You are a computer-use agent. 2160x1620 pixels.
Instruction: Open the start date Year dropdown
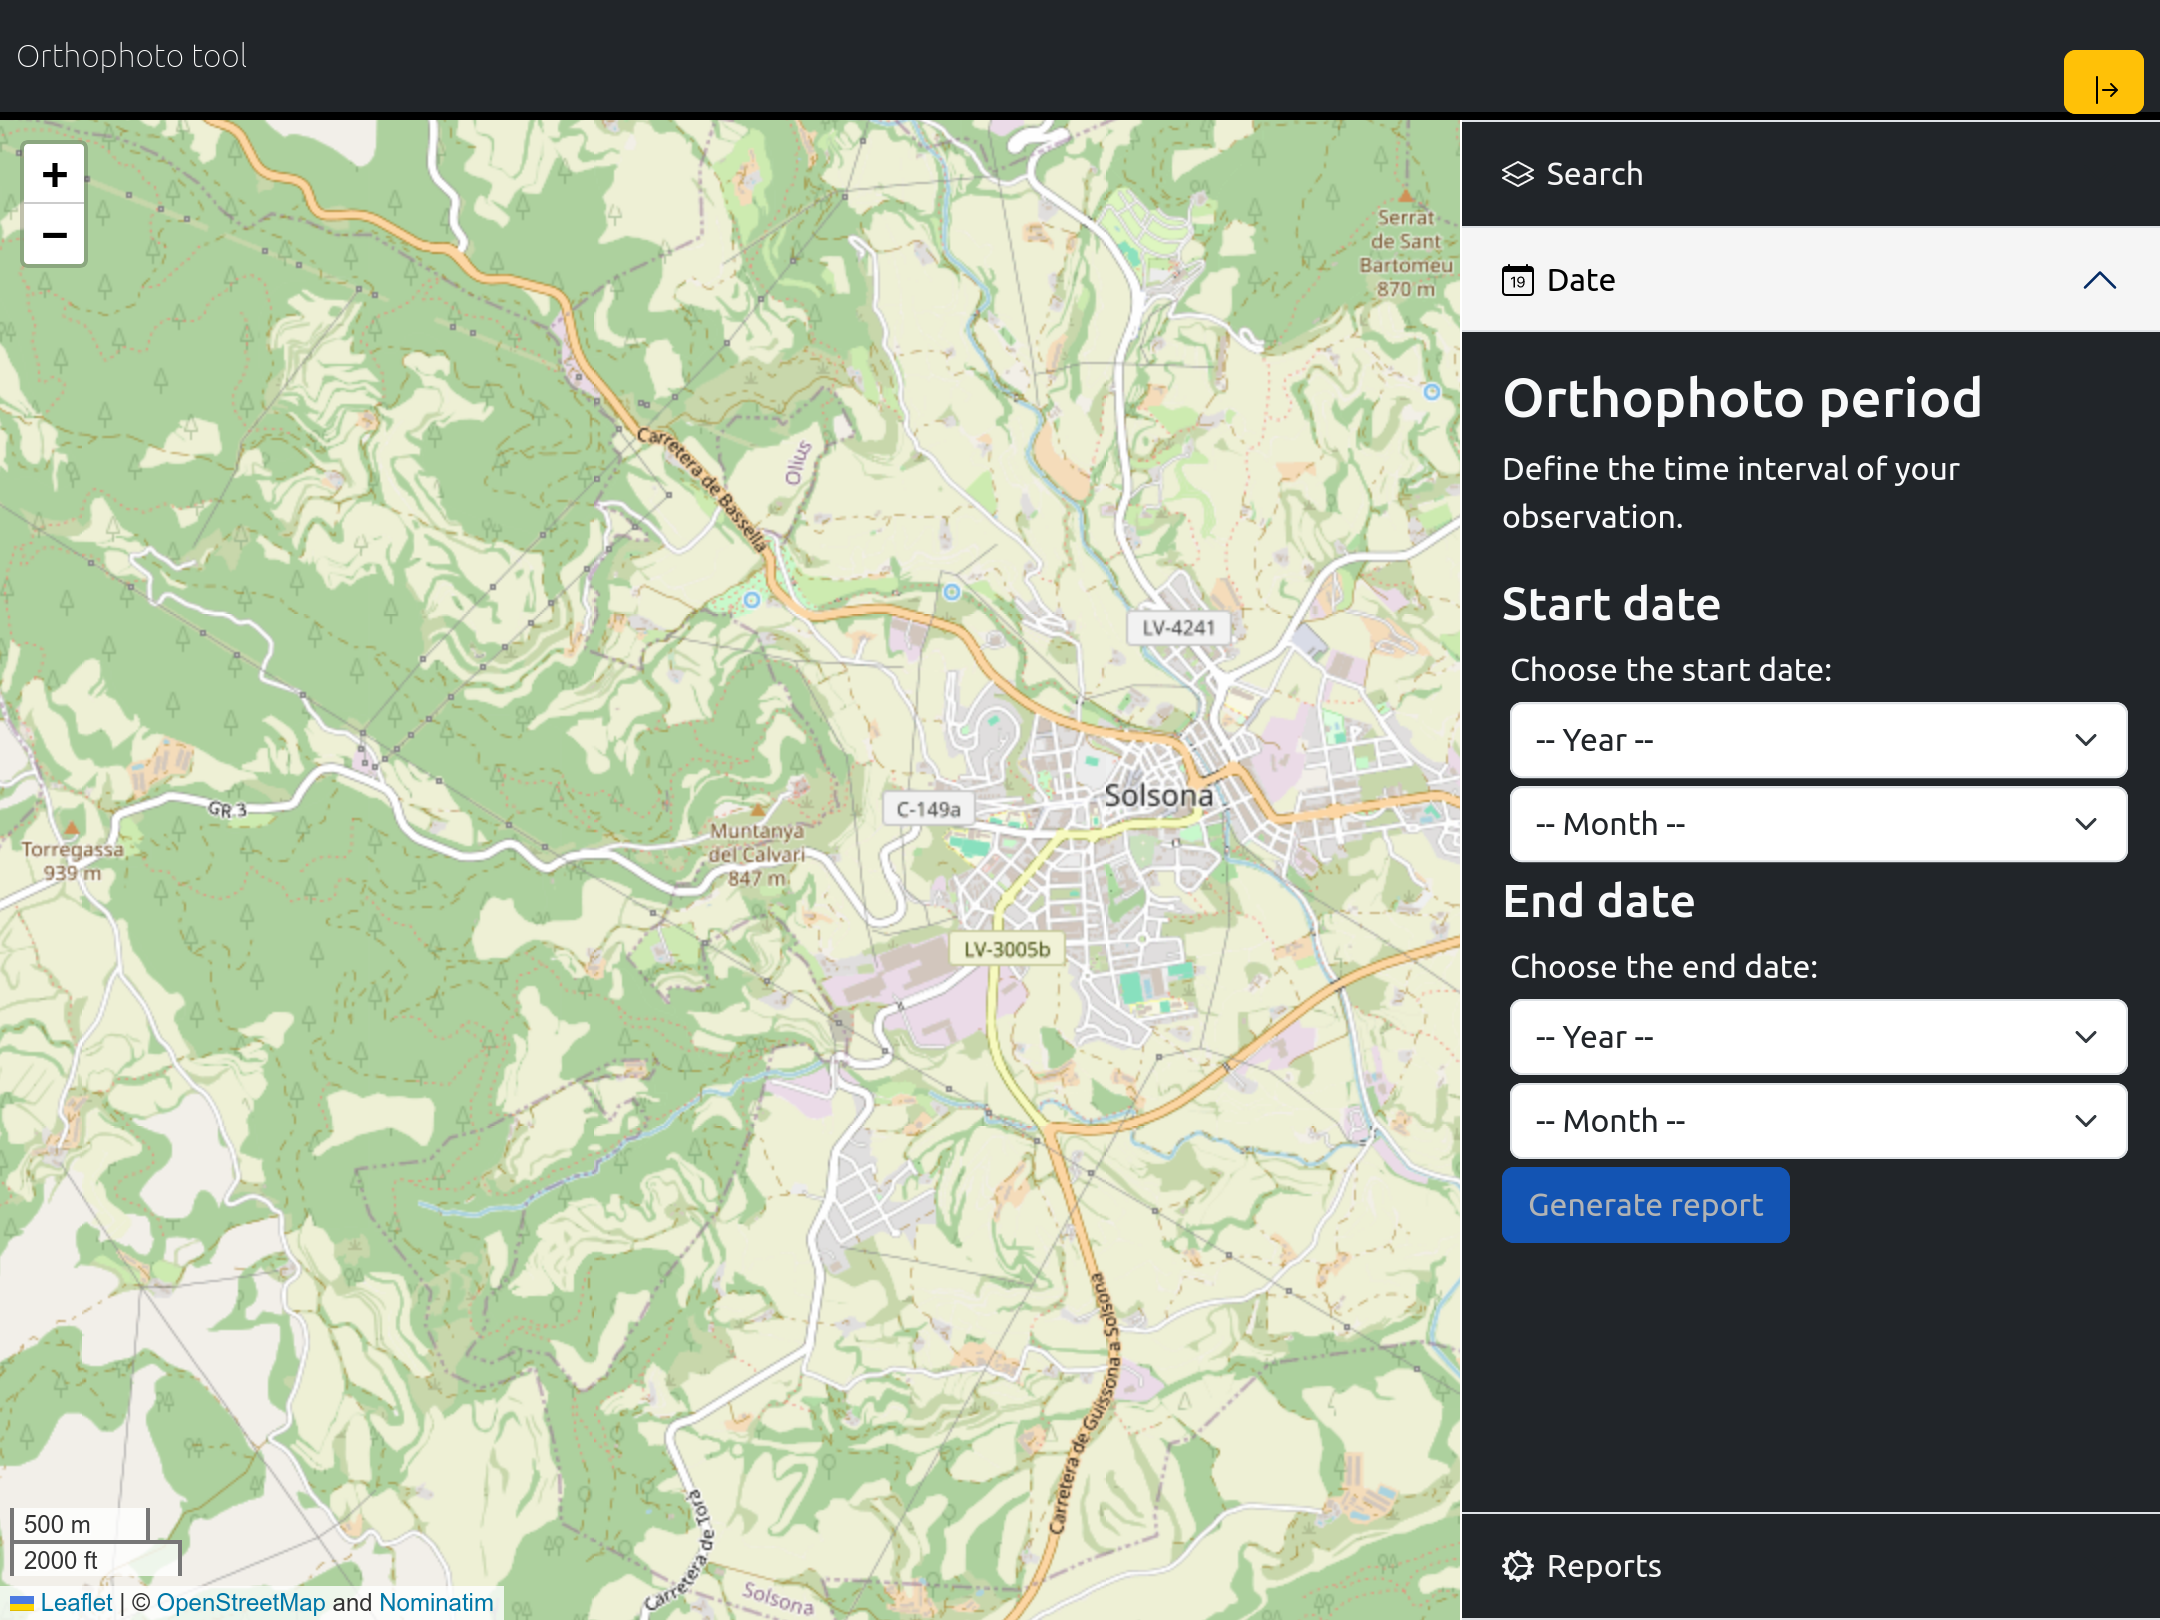coord(1817,740)
